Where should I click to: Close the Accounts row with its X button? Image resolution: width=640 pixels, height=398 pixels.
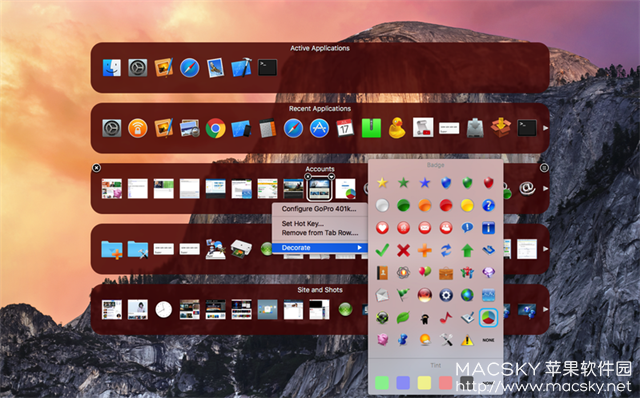click(96, 168)
